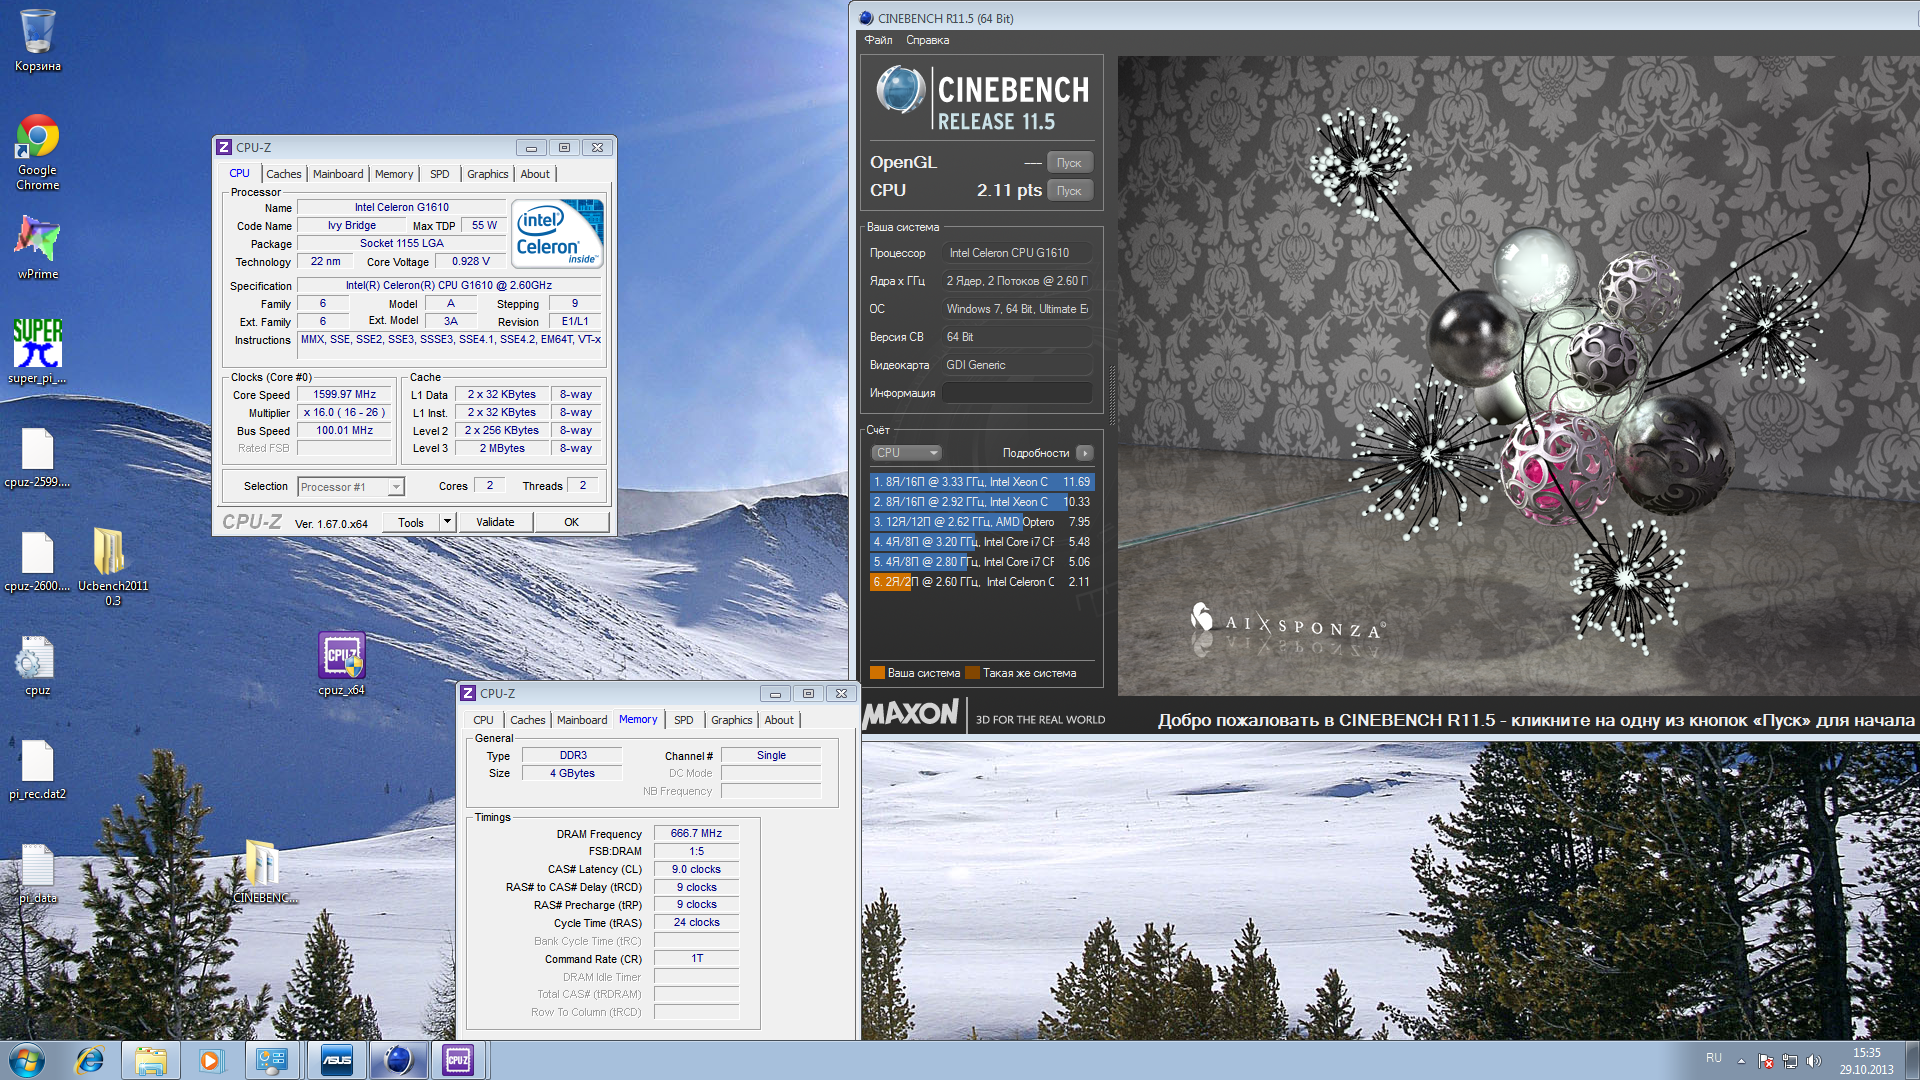This screenshot has width=1920, height=1080.
Task: Select ranking row 1 Intel Xeon 11.69
Action: pyautogui.click(x=981, y=482)
